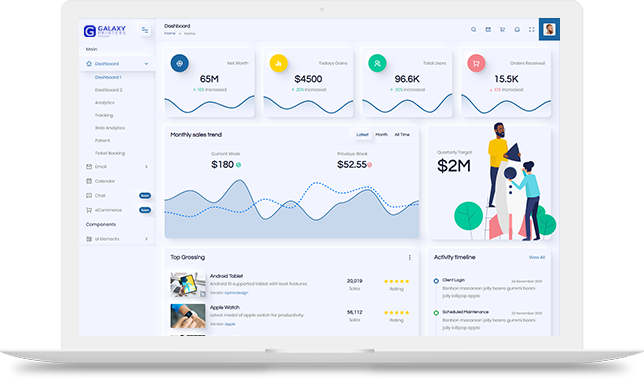The height and width of the screenshot is (380, 644).
Task: Click the Android Tablet product title
Action: coord(226,276)
